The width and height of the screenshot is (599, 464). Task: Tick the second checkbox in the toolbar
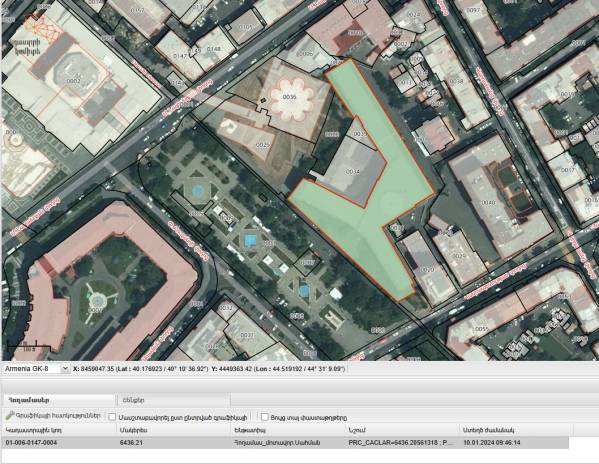(264, 417)
